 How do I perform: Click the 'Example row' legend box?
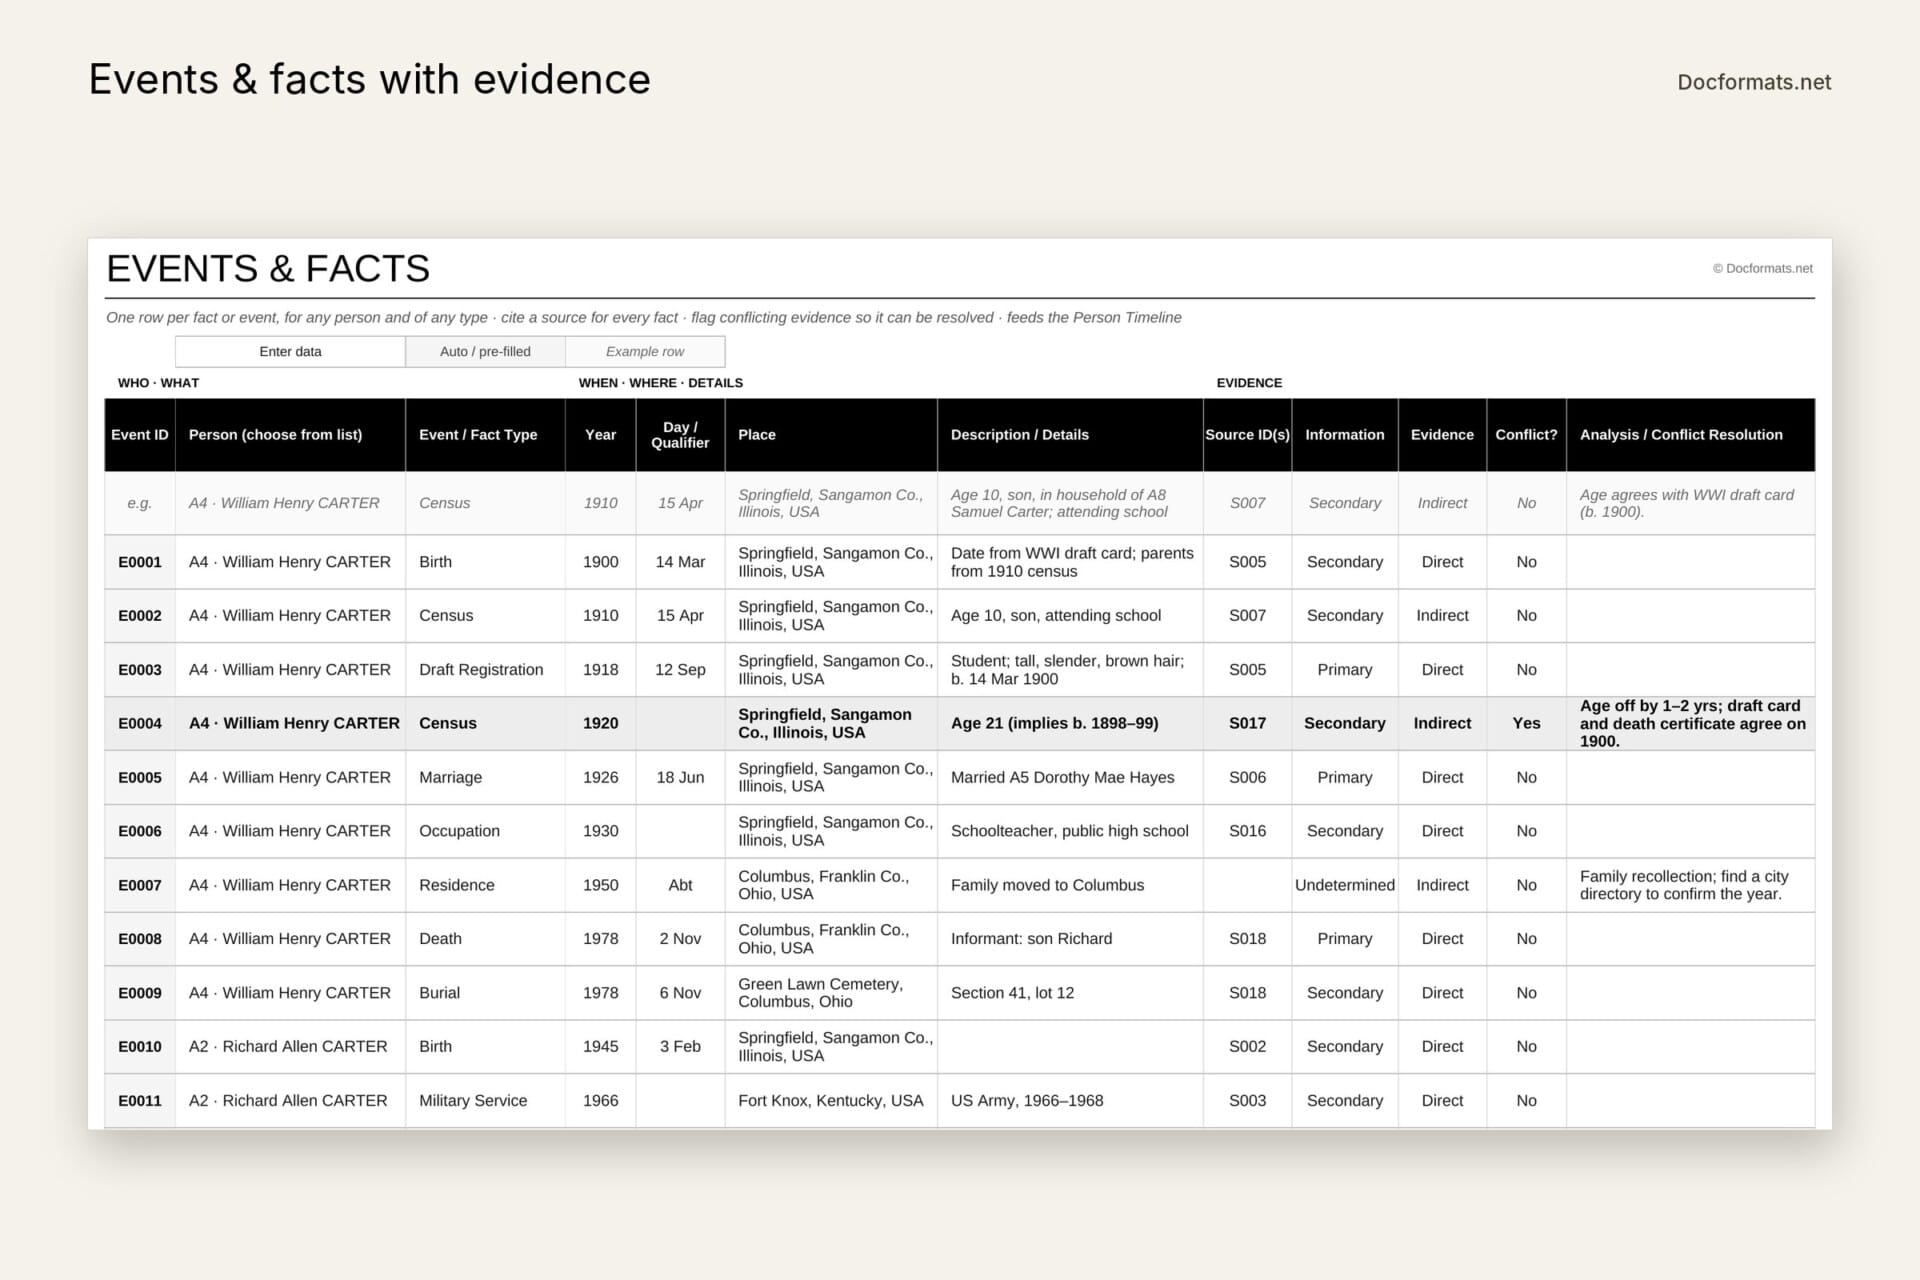pos(645,351)
